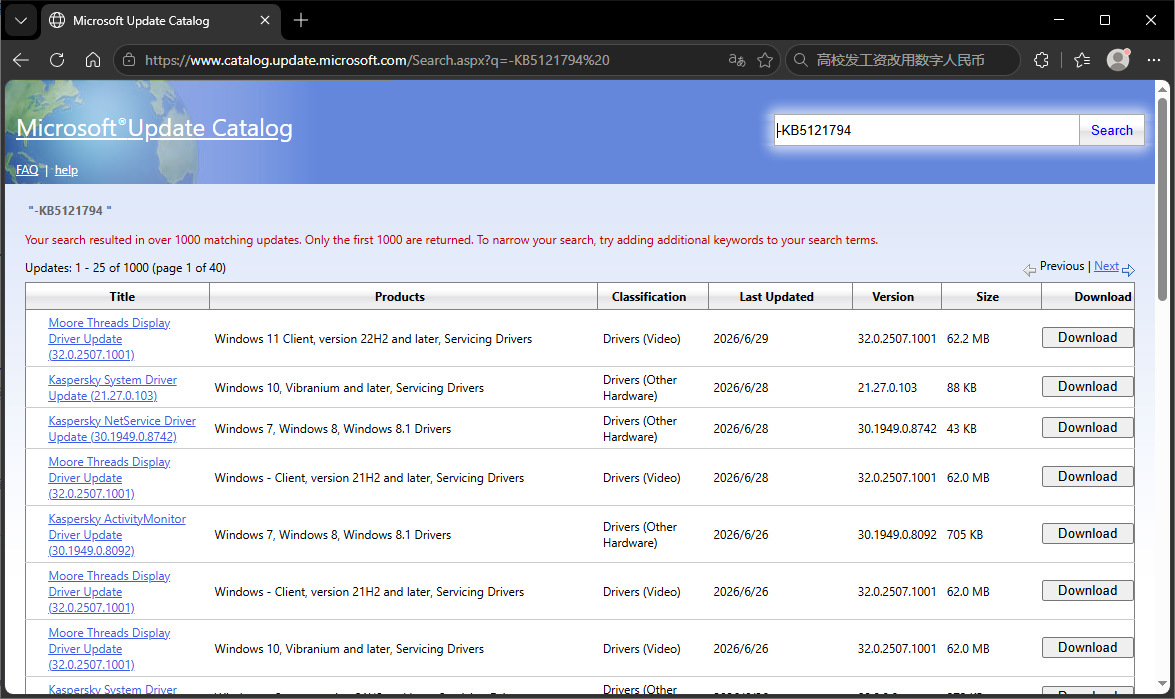View site information lock icon
This screenshot has height=699, width=1175.
point(129,60)
